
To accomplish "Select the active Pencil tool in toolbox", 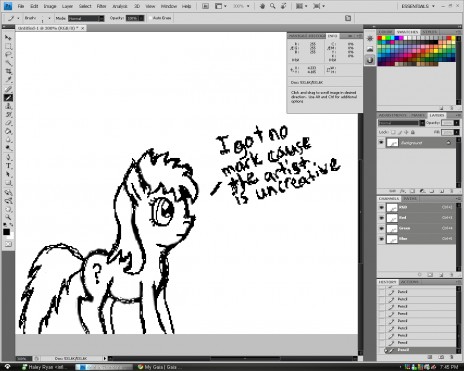I will [x=8, y=98].
